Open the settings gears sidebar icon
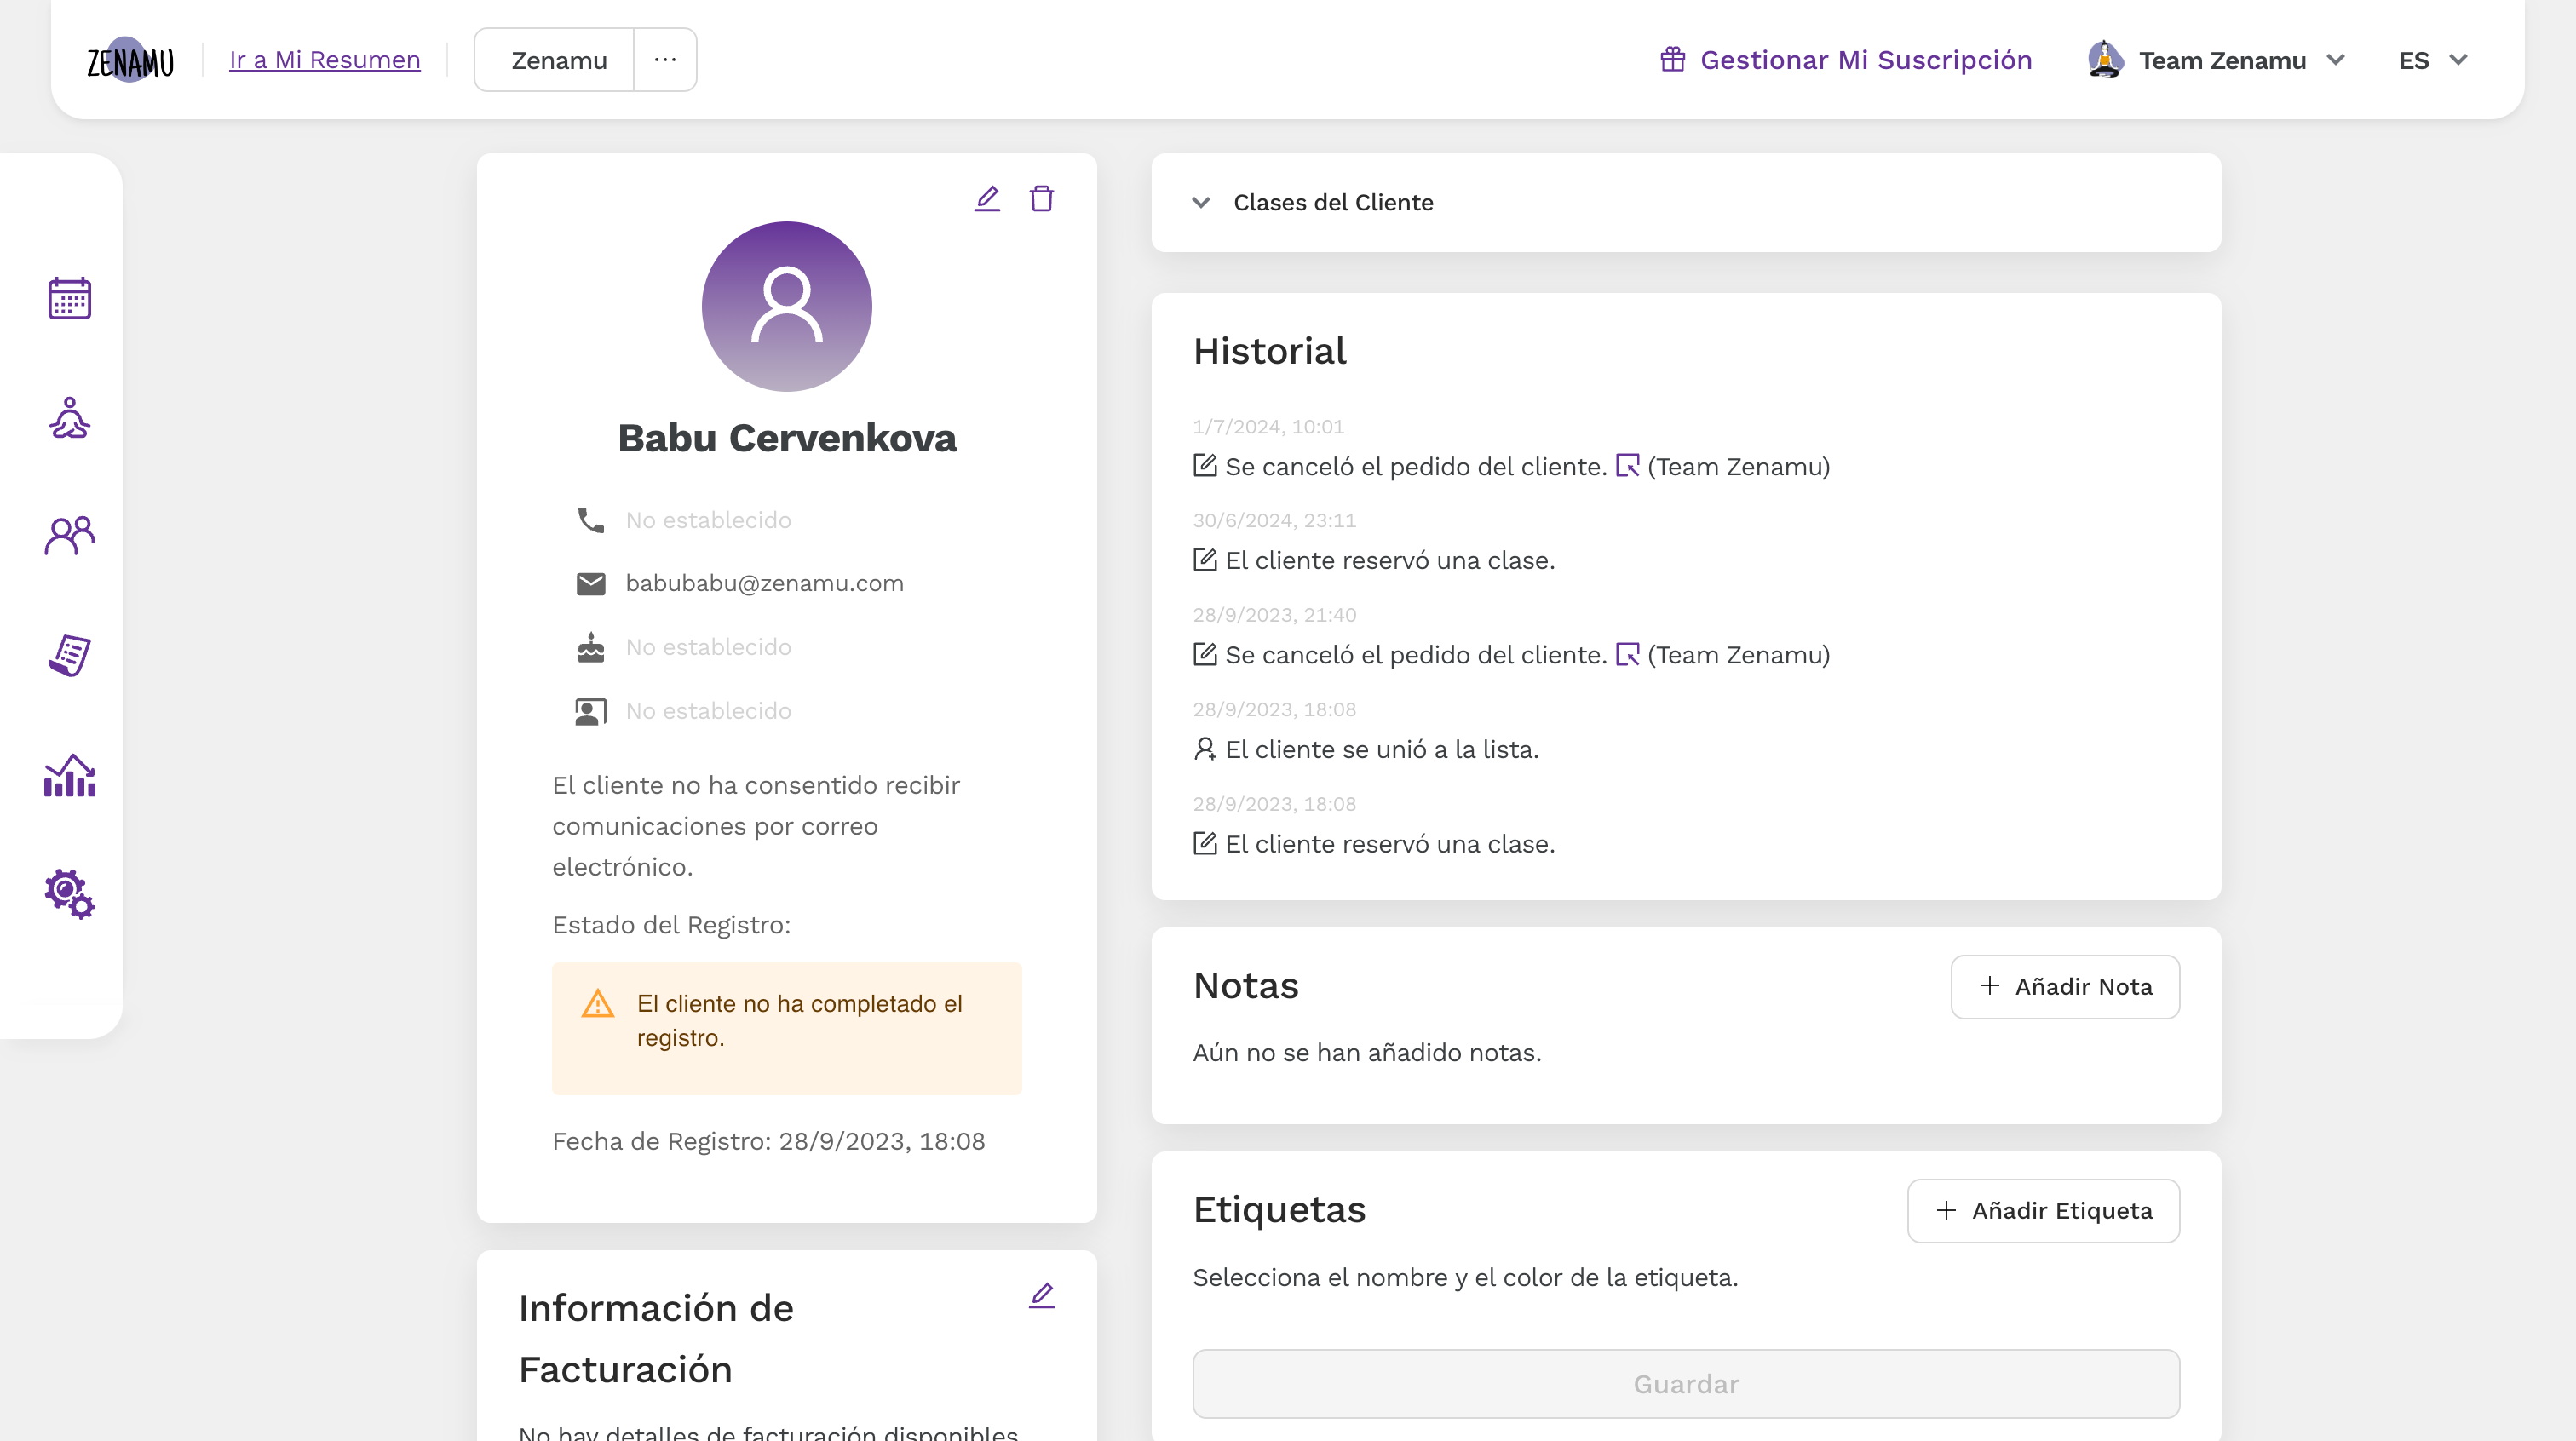2576x1441 pixels. (69, 893)
